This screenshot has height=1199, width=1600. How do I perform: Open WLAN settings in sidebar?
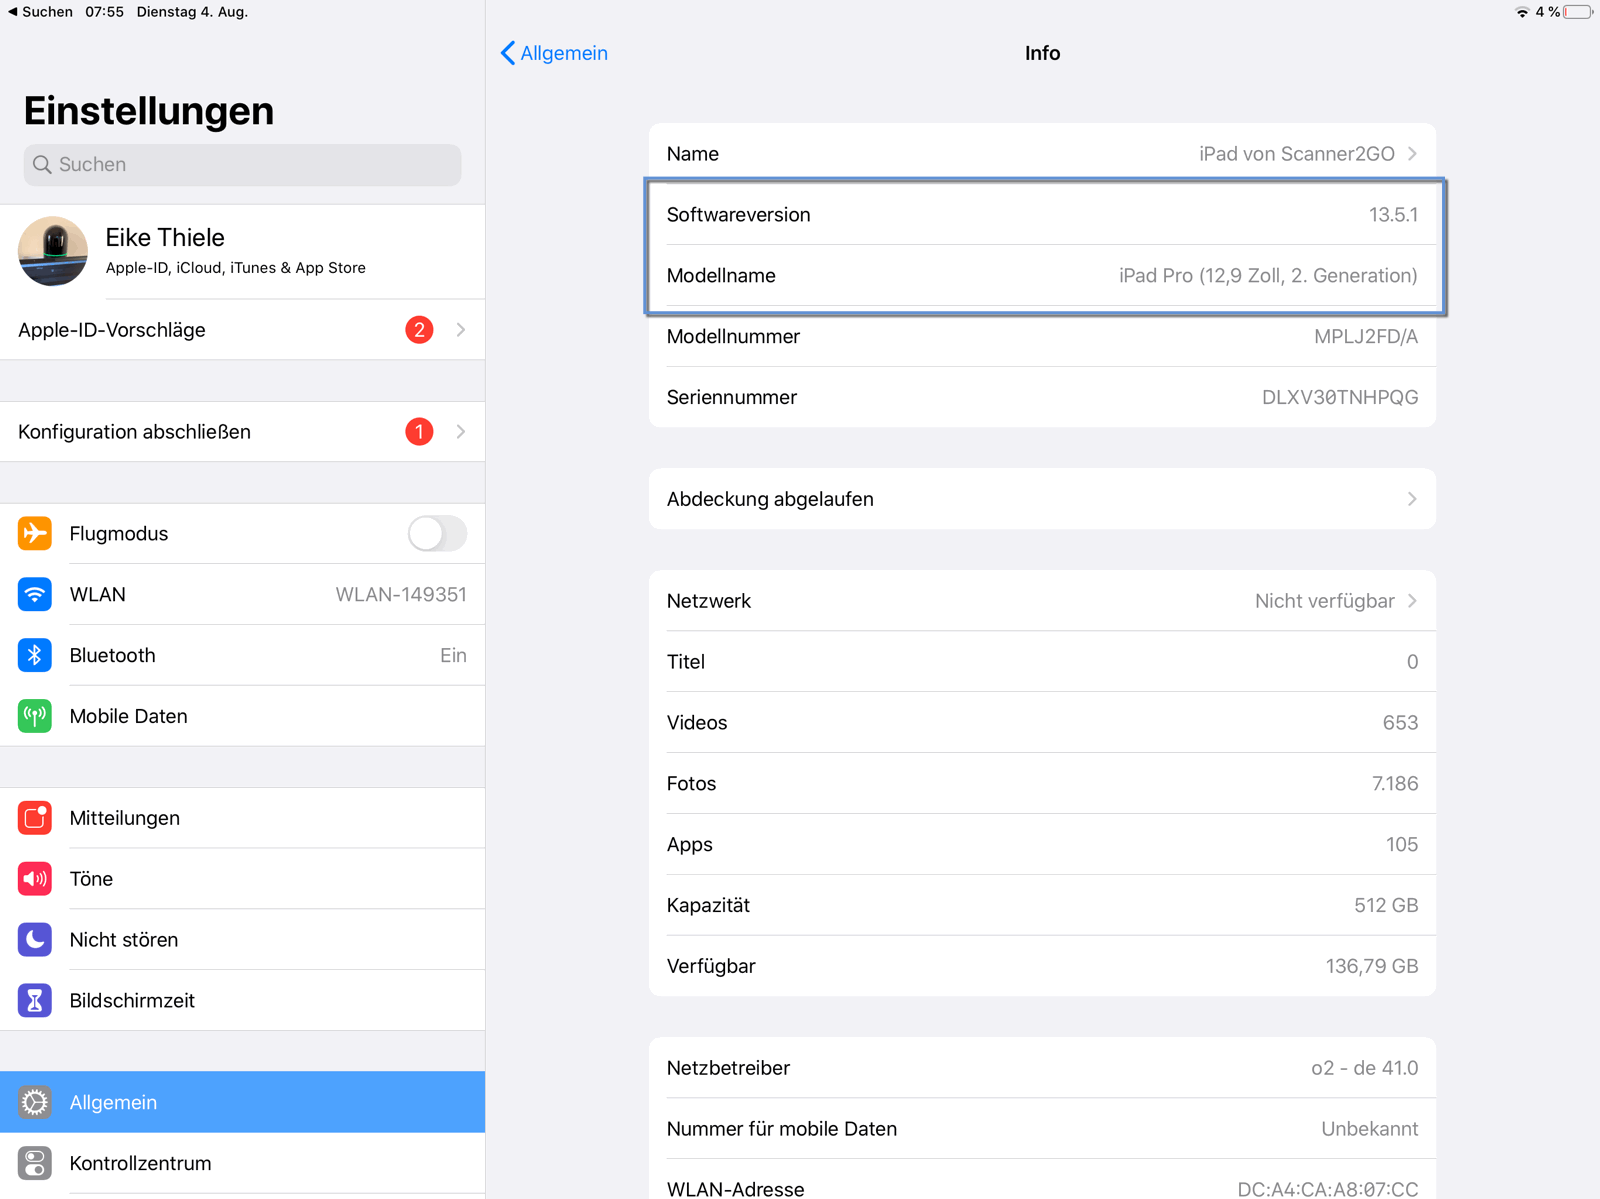pyautogui.click(x=242, y=594)
